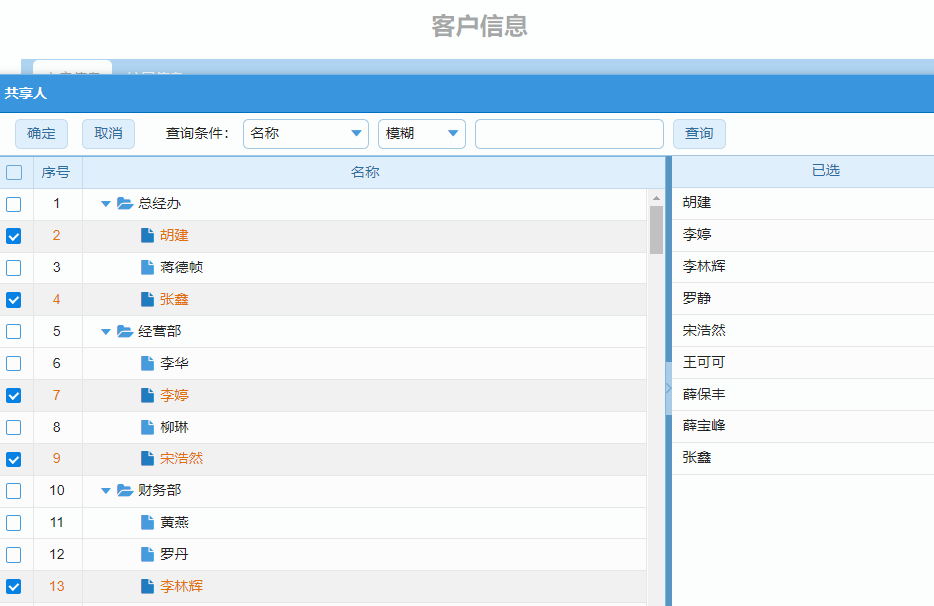The image size is (934, 606).
Task: Toggle the select-all checkbox in header
Action: point(14,172)
